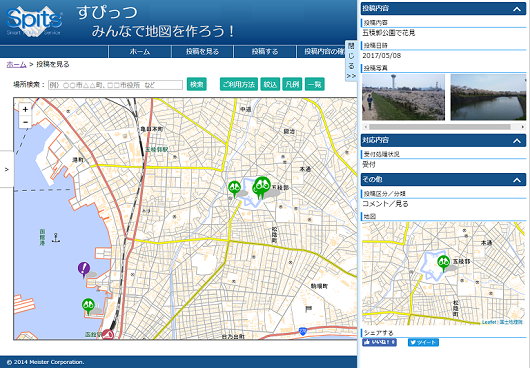Select the small green binoculars marker left of Goryokaku
The width and height of the screenshot is (530, 368).
pos(234,189)
